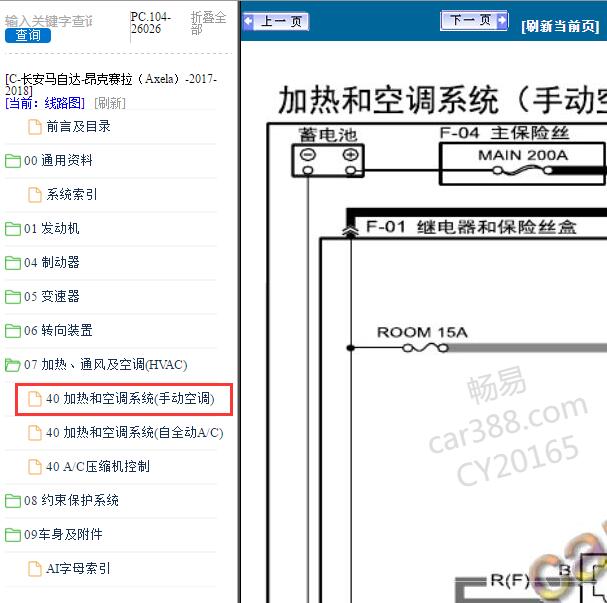Click the open folder icon of 07 HVAC
This screenshot has height=603, width=607.
[x=13, y=365]
